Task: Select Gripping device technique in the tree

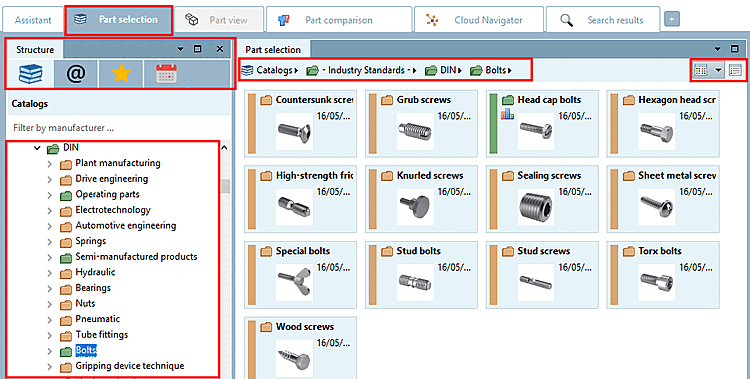Action: click(130, 366)
